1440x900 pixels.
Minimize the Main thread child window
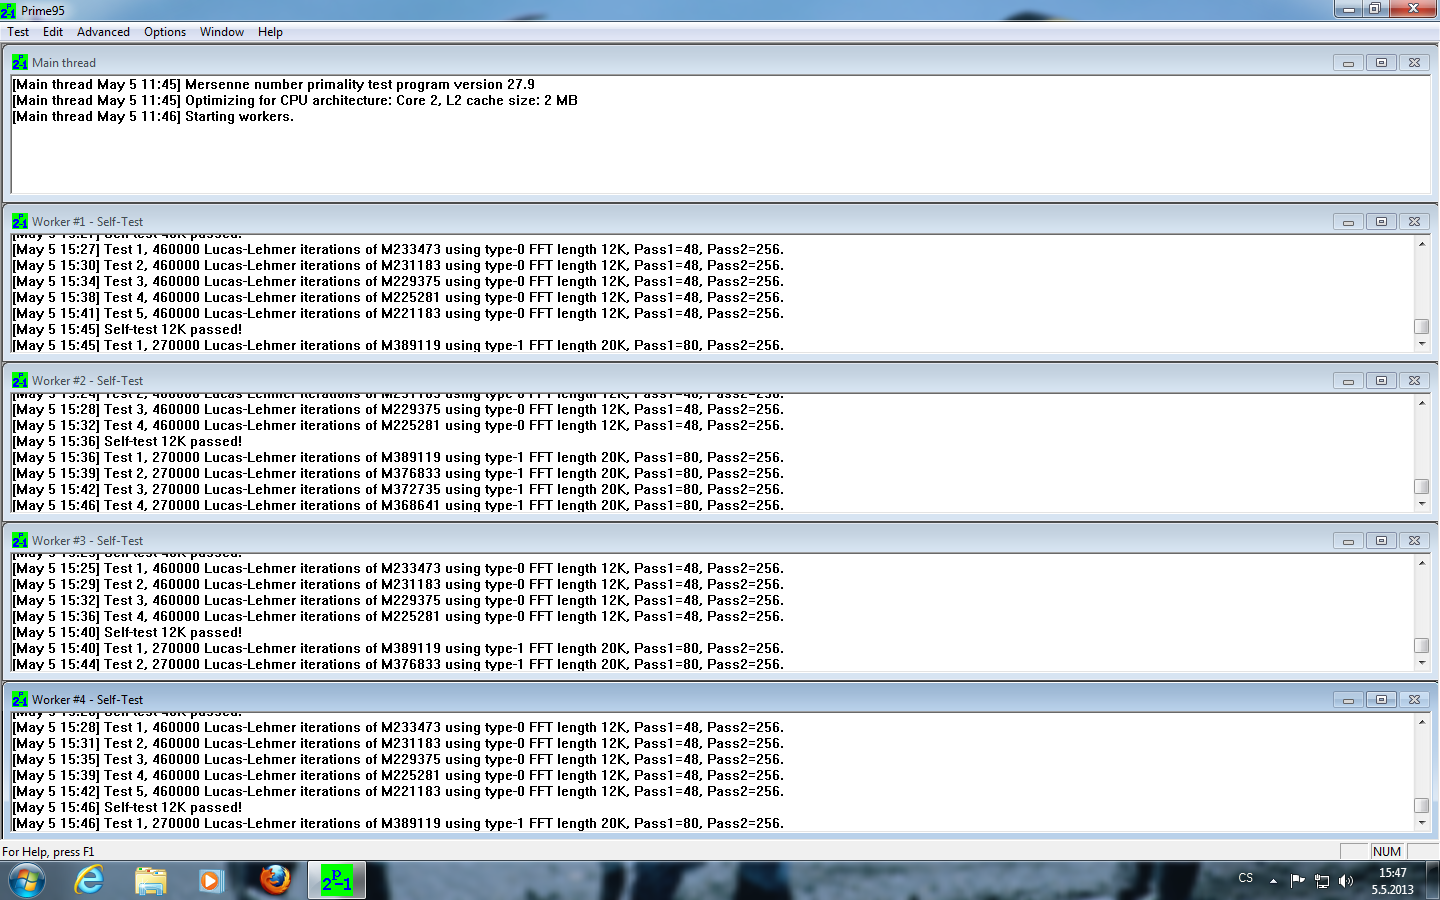pyautogui.click(x=1348, y=63)
